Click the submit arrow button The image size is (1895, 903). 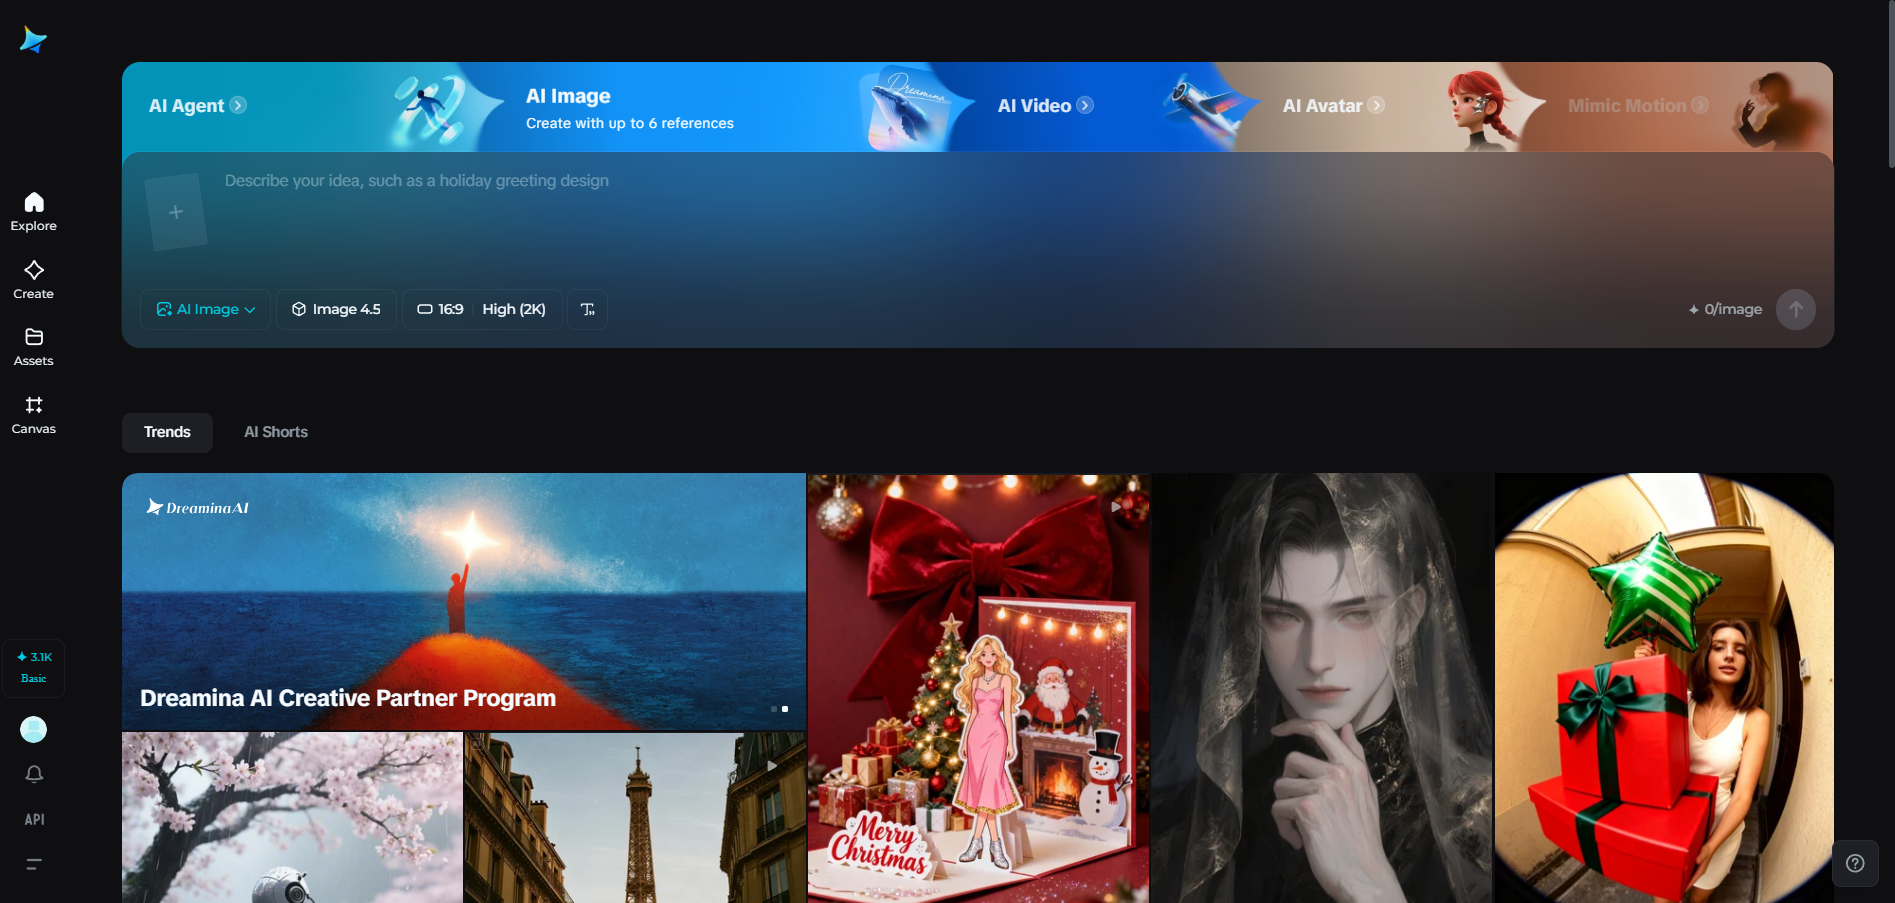tap(1796, 309)
